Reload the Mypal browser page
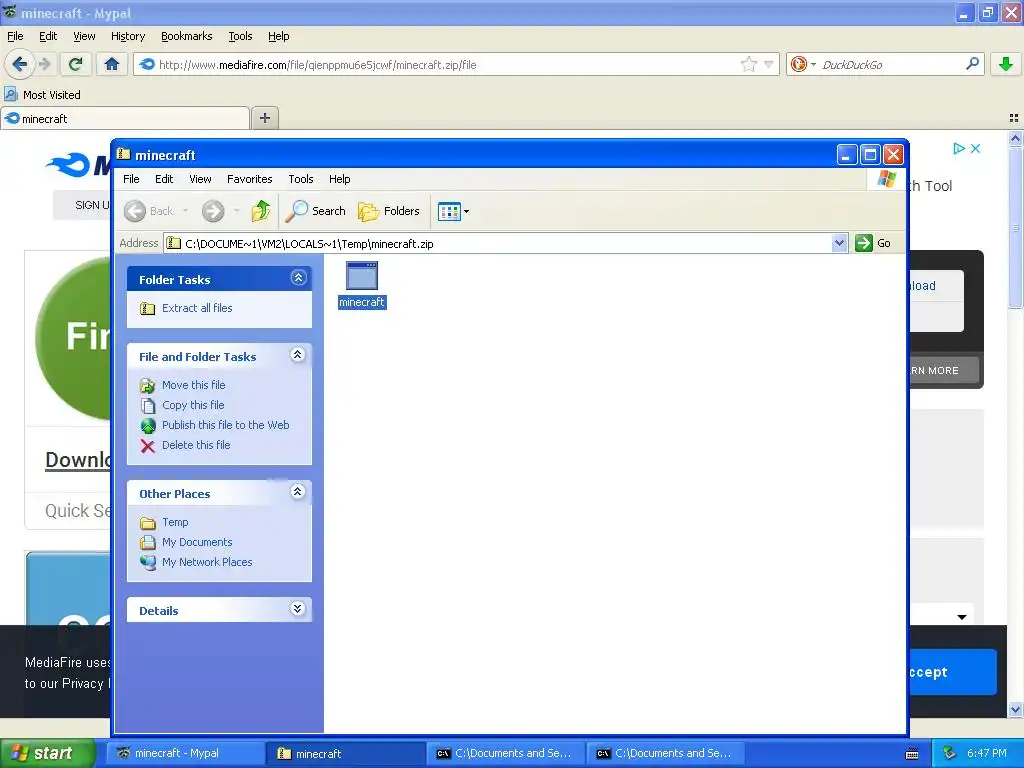The image size is (1024, 768). (x=75, y=64)
